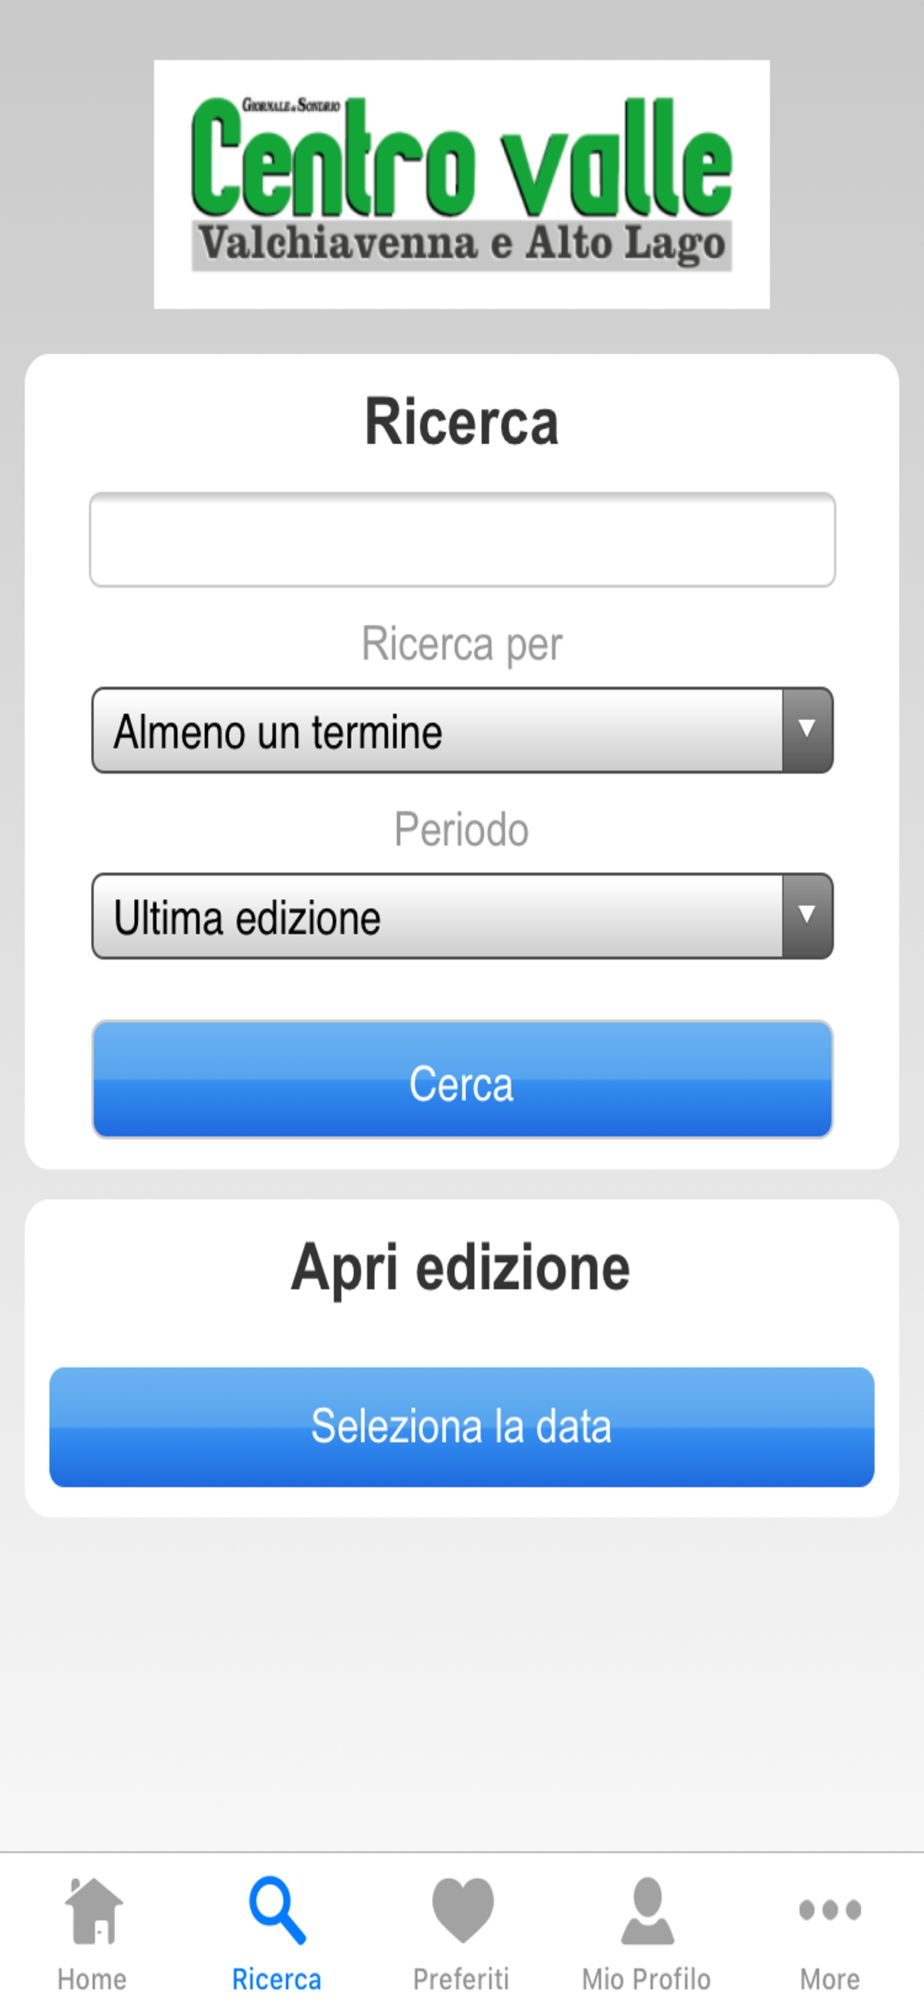
Task: Open Preferiti via the heart icon
Action: [462, 1910]
